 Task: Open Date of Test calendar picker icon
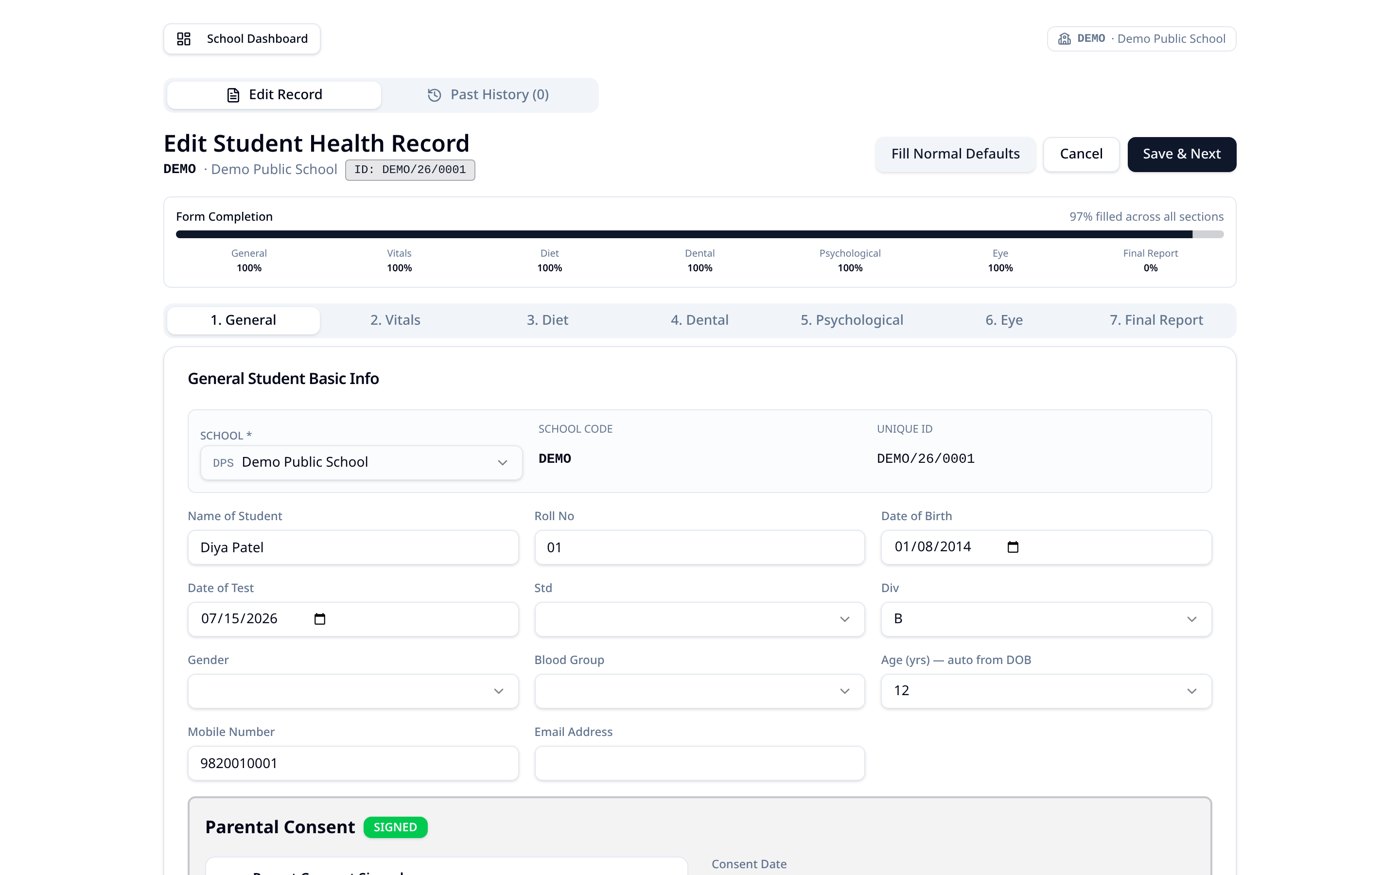320,619
